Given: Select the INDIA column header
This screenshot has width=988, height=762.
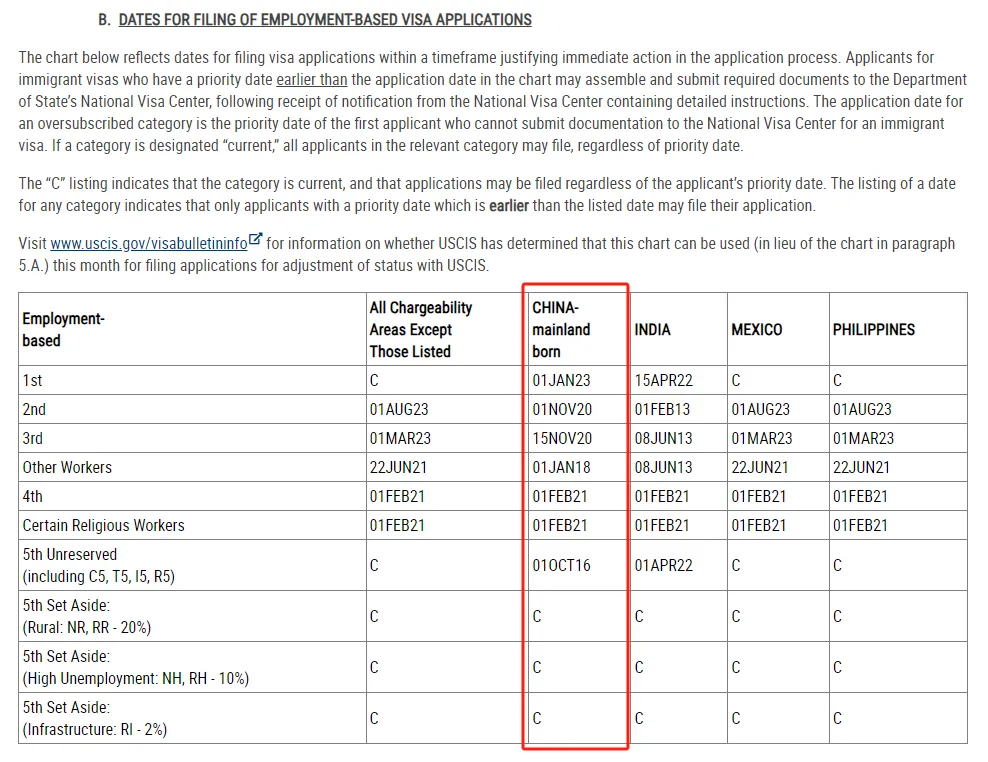Looking at the screenshot, I should [x=652, y=329].
